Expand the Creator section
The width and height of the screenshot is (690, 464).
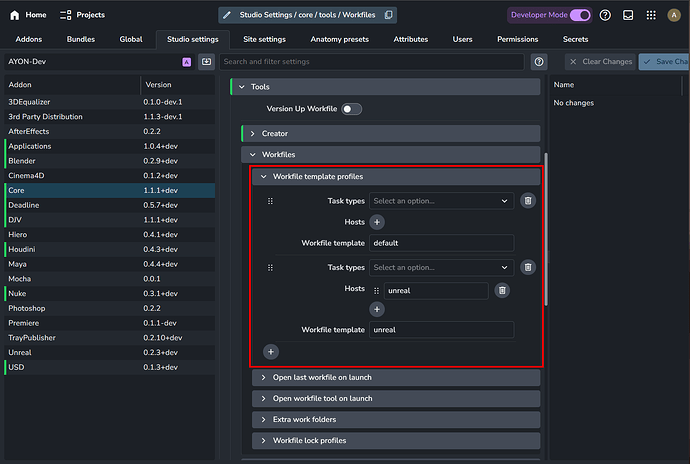(391, 133)
